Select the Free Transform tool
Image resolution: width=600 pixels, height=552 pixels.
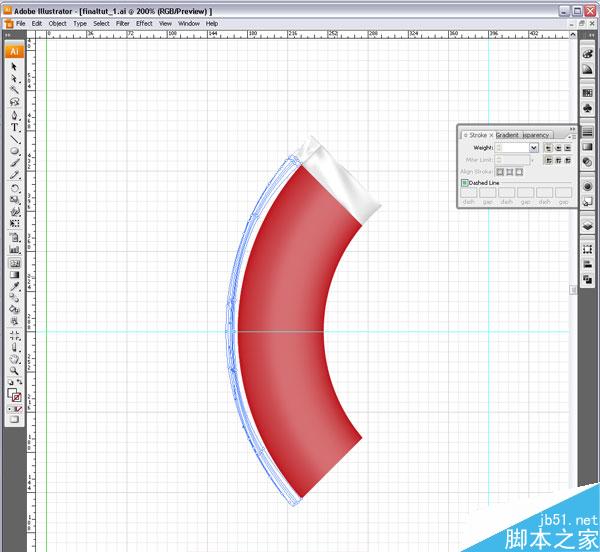(14, 223)
